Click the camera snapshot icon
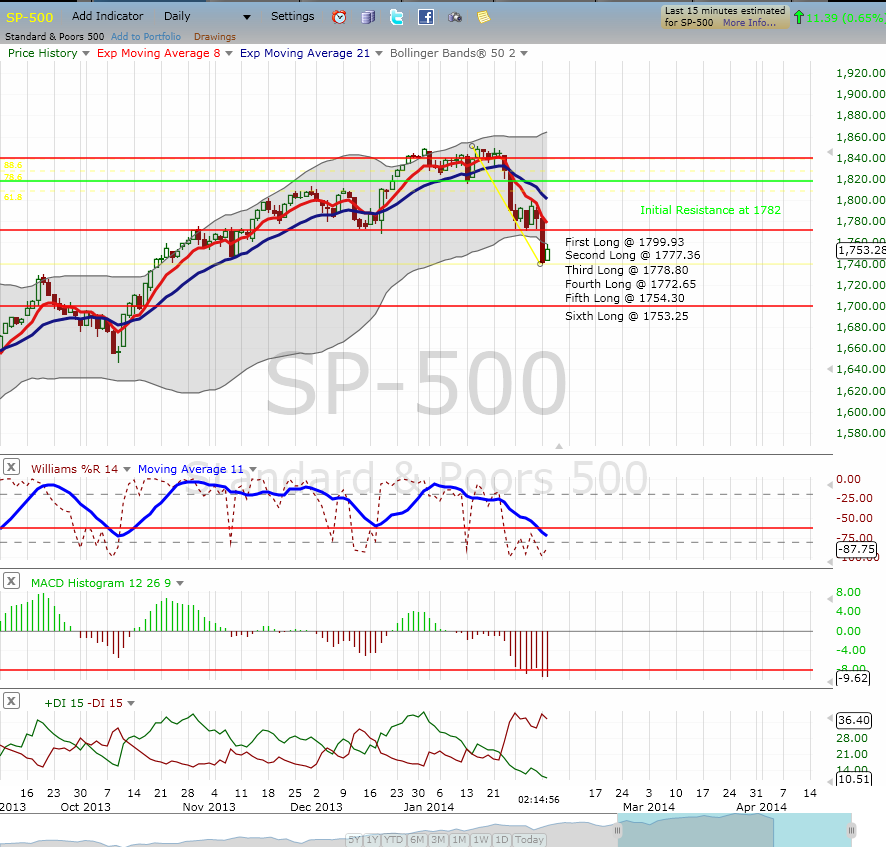 [455, 18]
